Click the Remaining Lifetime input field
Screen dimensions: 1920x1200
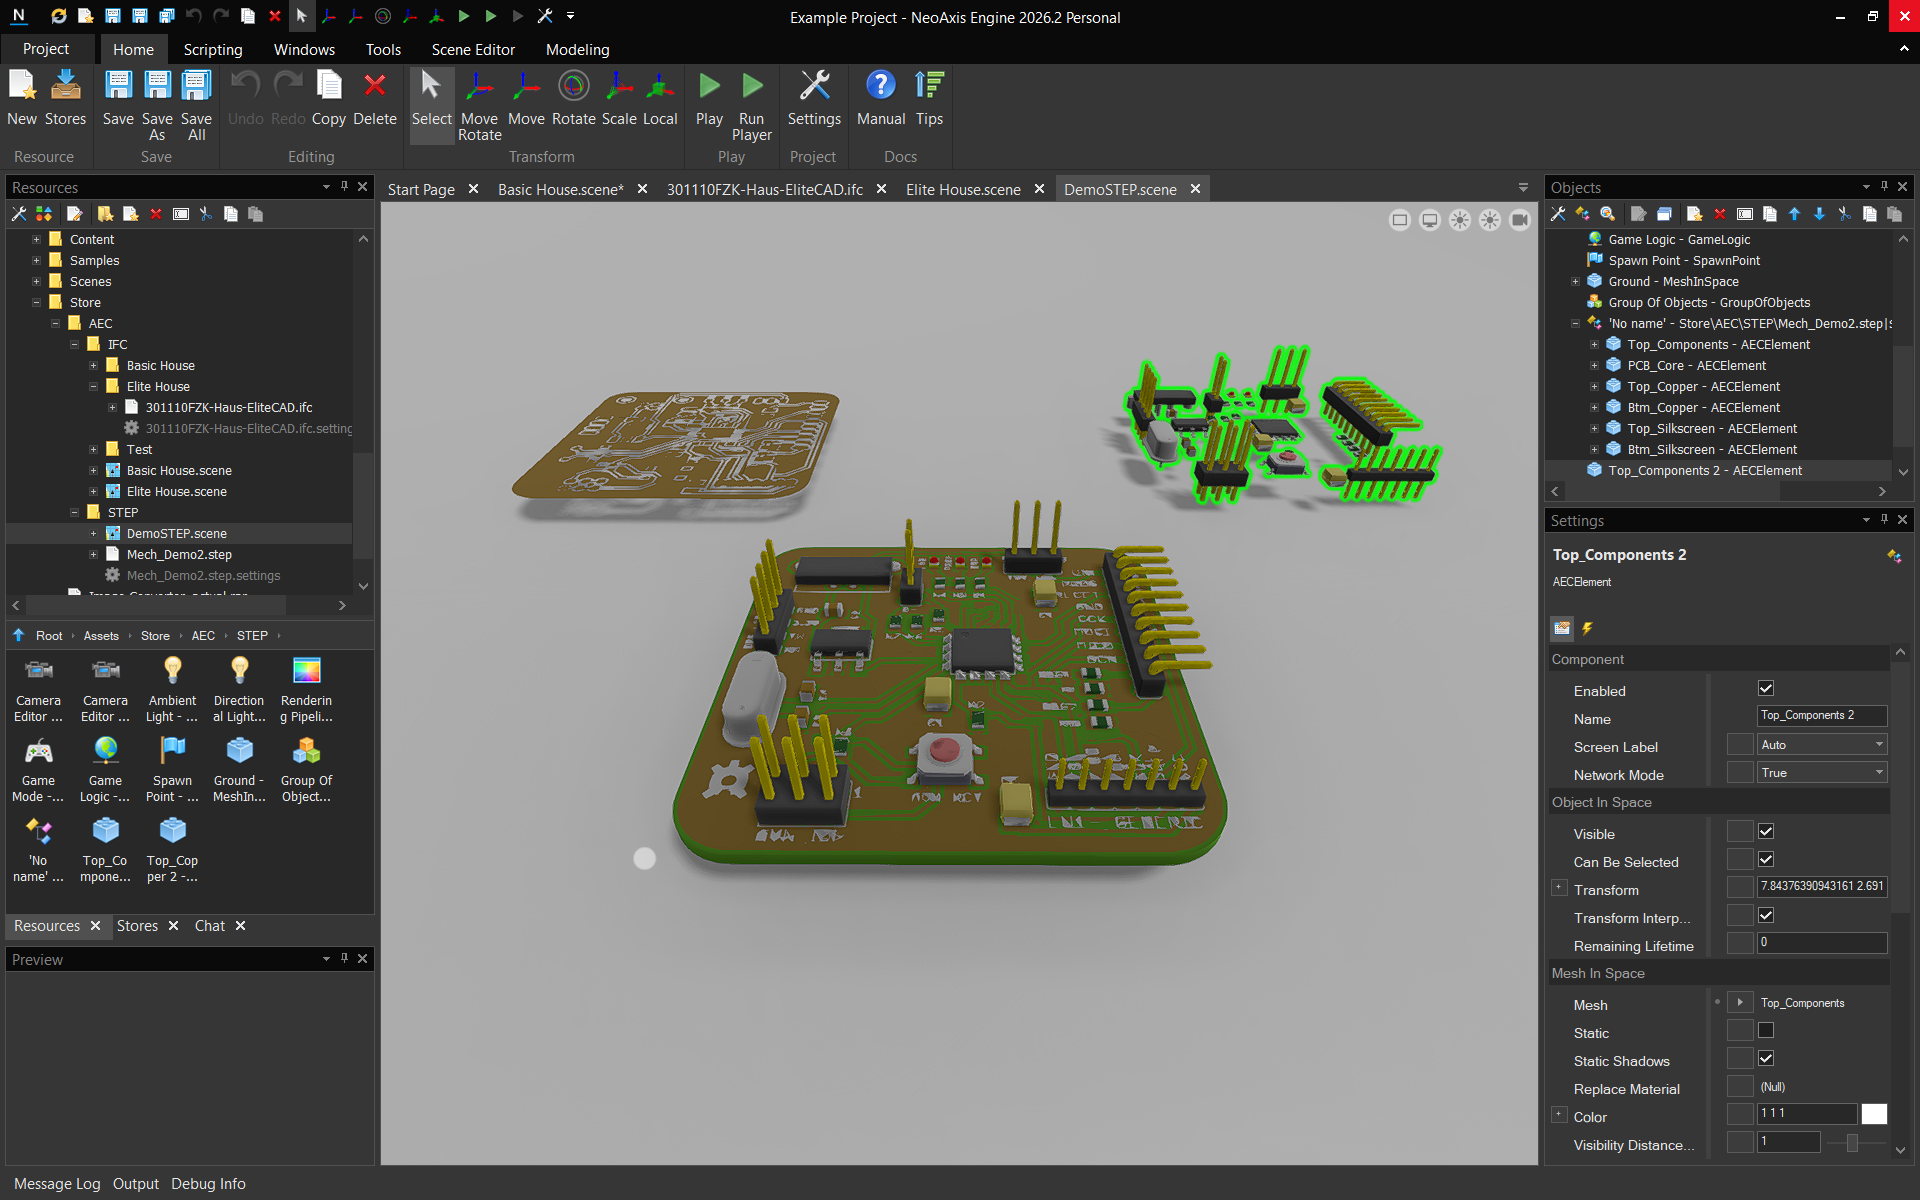1822,942
